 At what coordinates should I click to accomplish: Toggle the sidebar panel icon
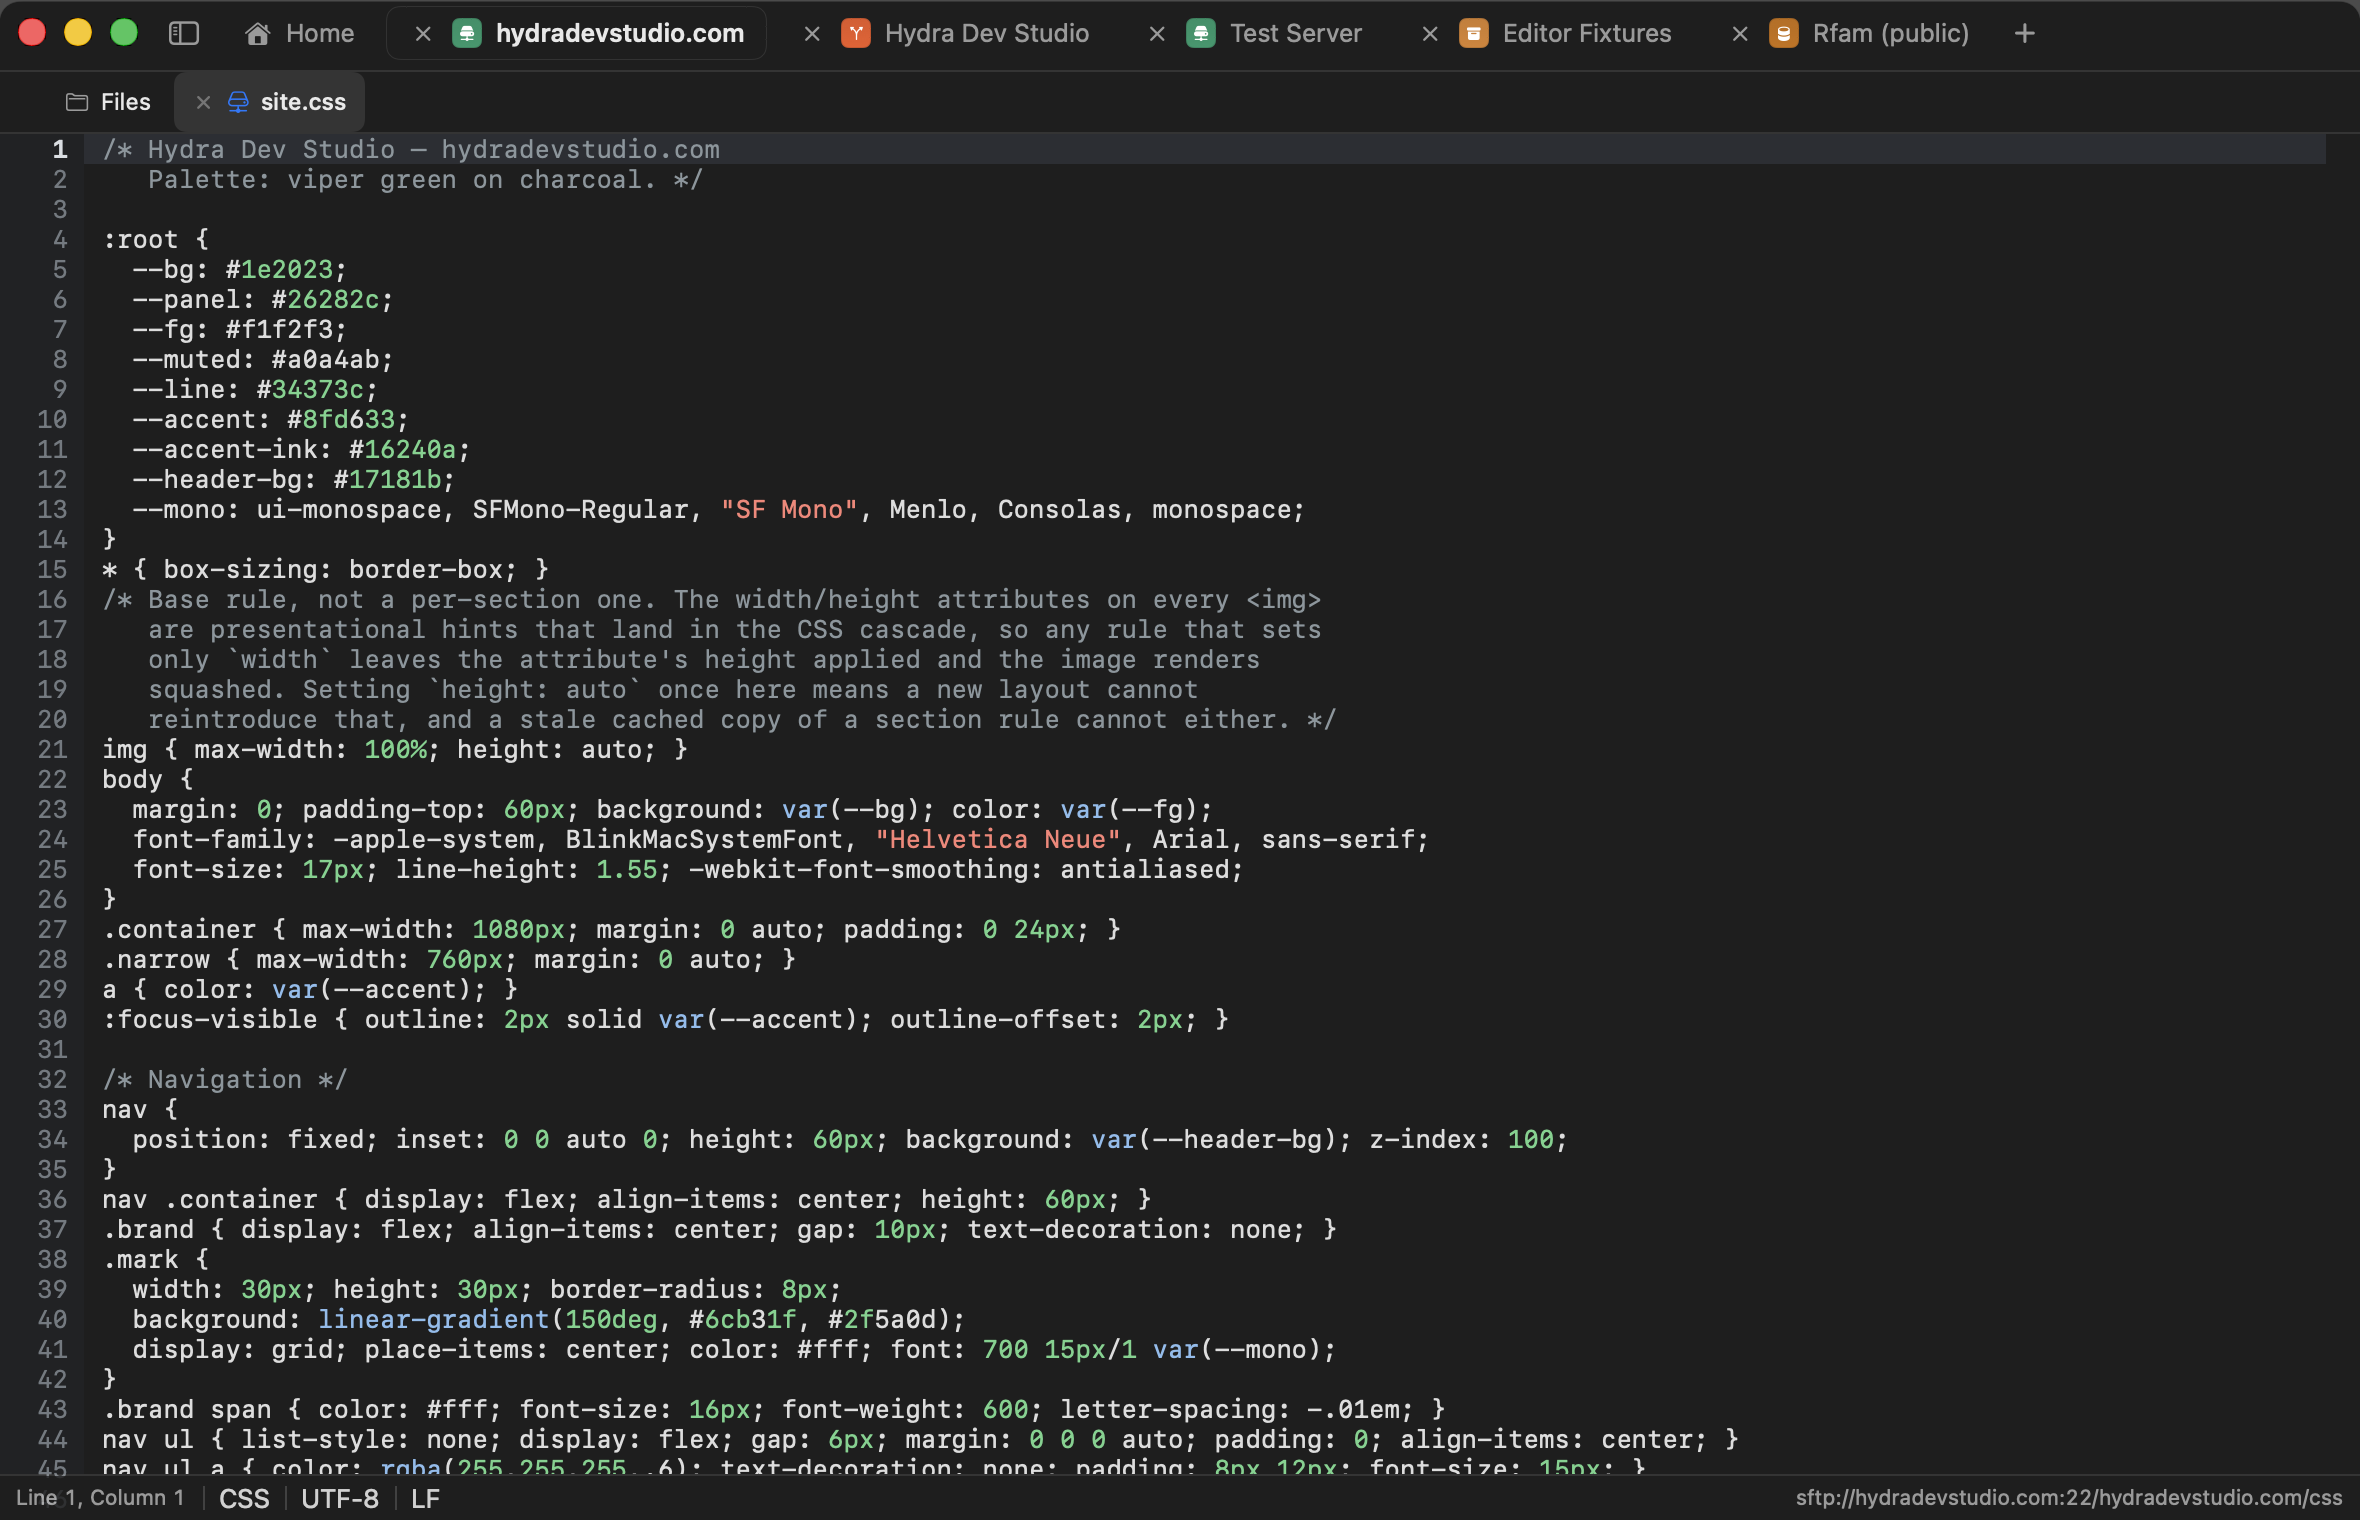point(184,33)
